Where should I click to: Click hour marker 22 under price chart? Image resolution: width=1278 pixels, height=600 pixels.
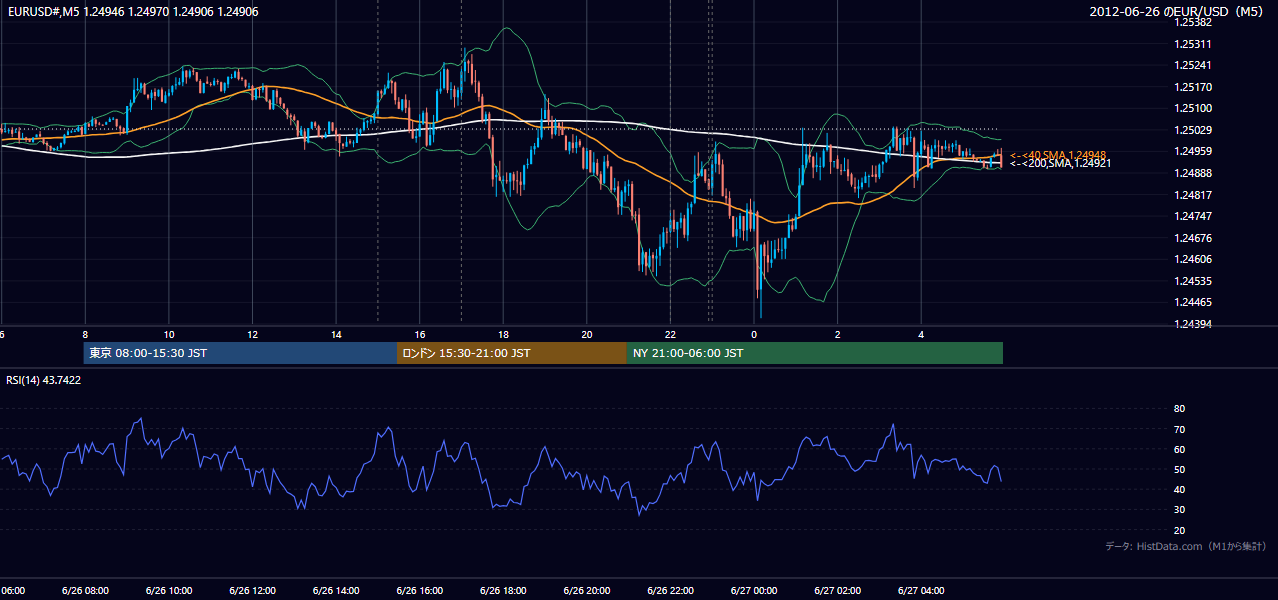[671, 335]
